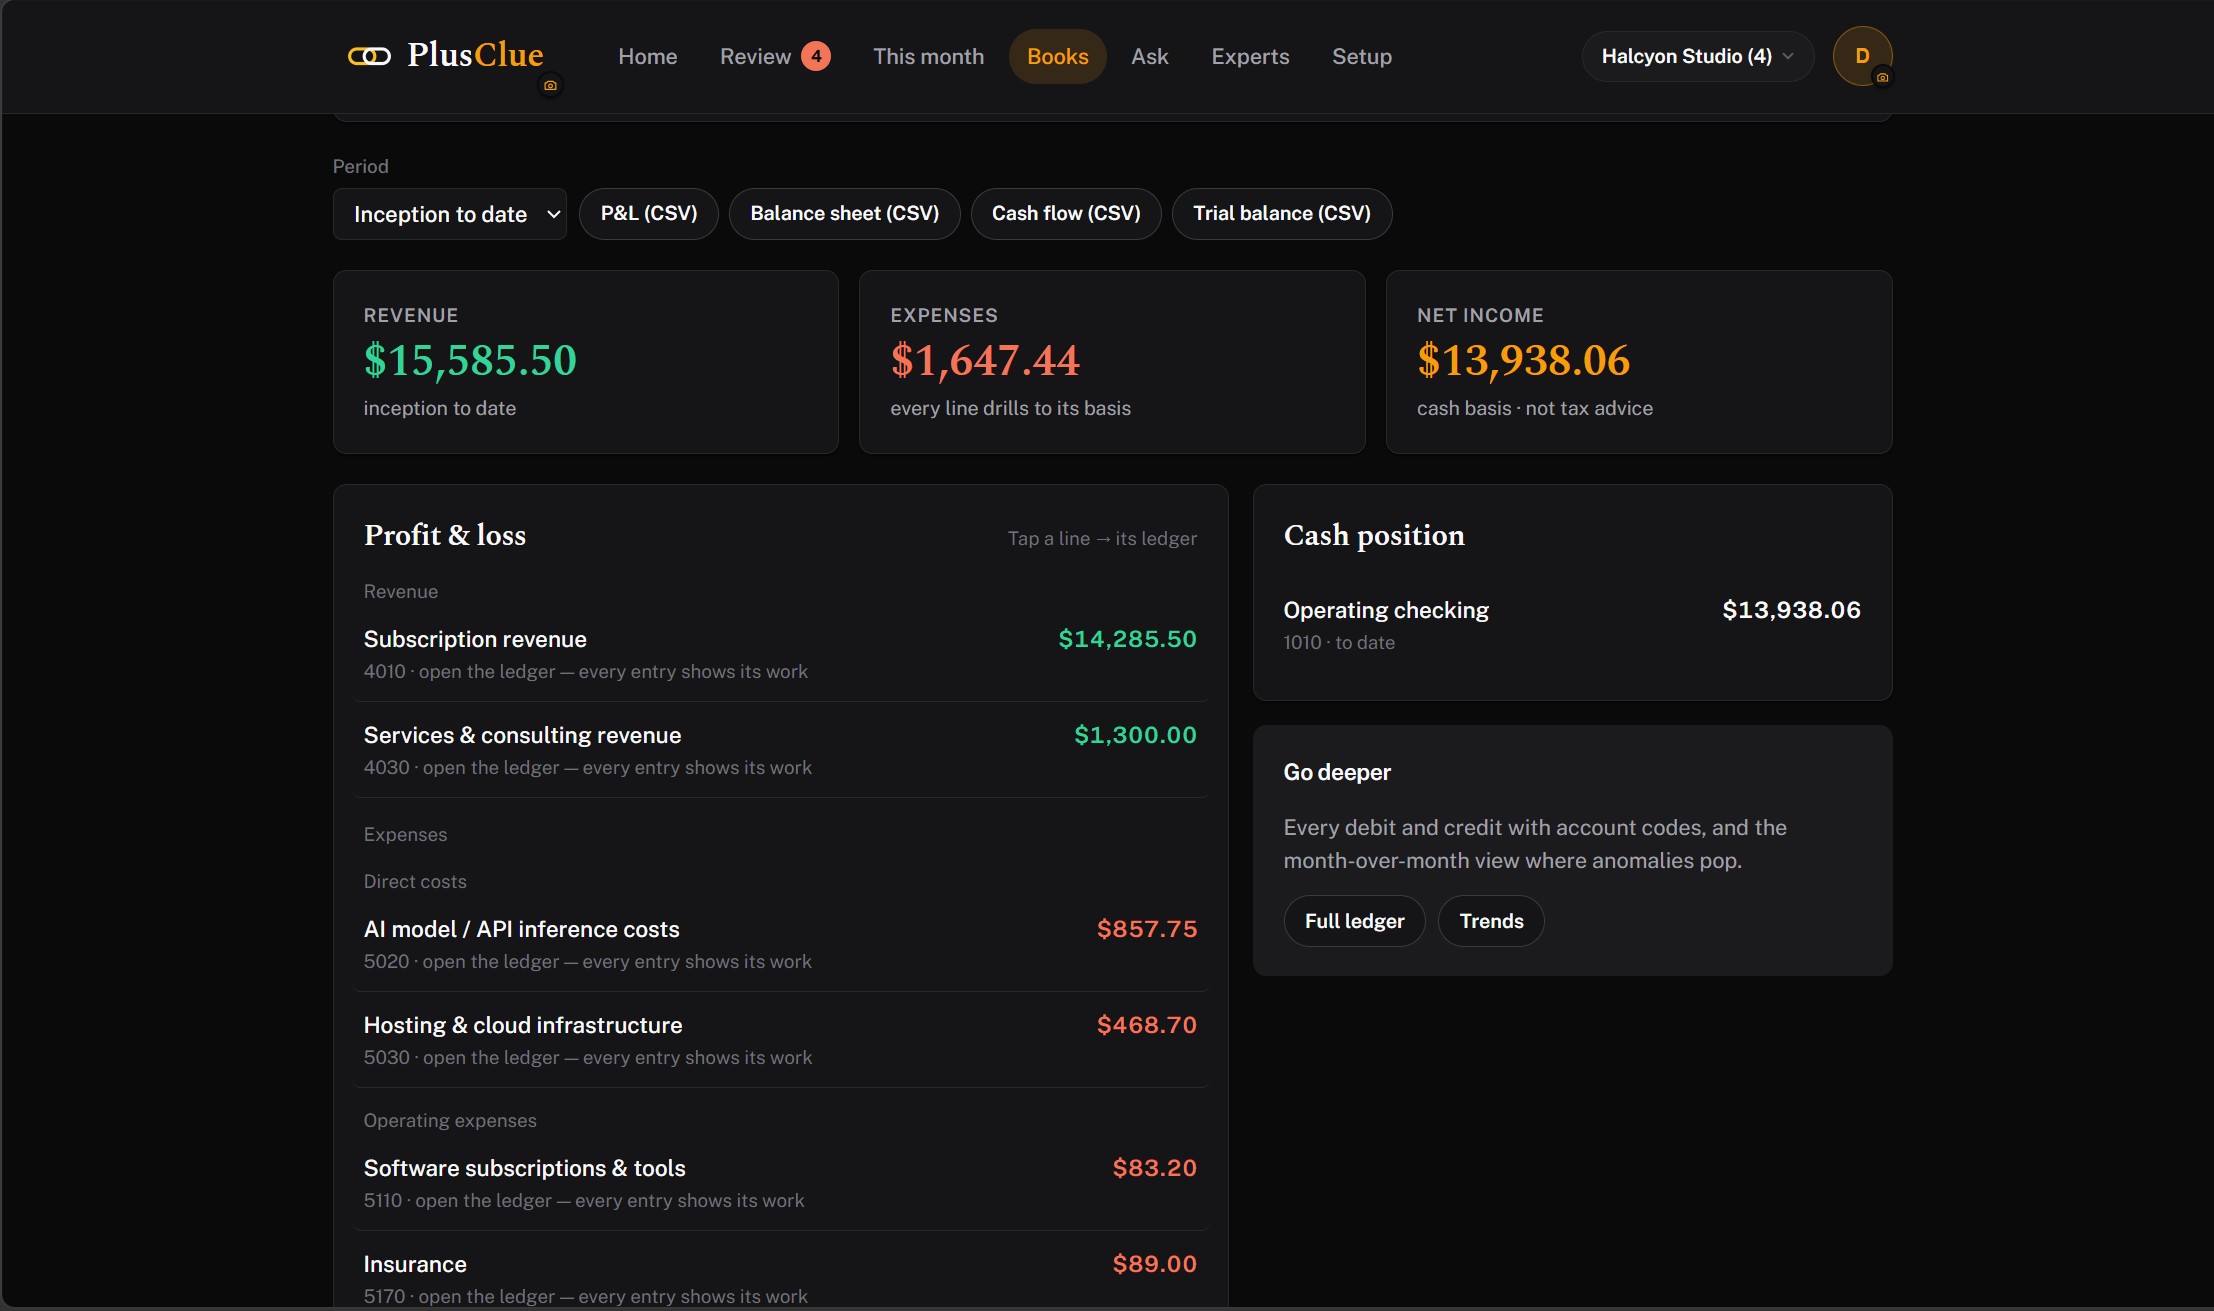The image size is (2214, 1311).
Task: View Trends from Go deeper card
Action: [x=1491, y=921]
